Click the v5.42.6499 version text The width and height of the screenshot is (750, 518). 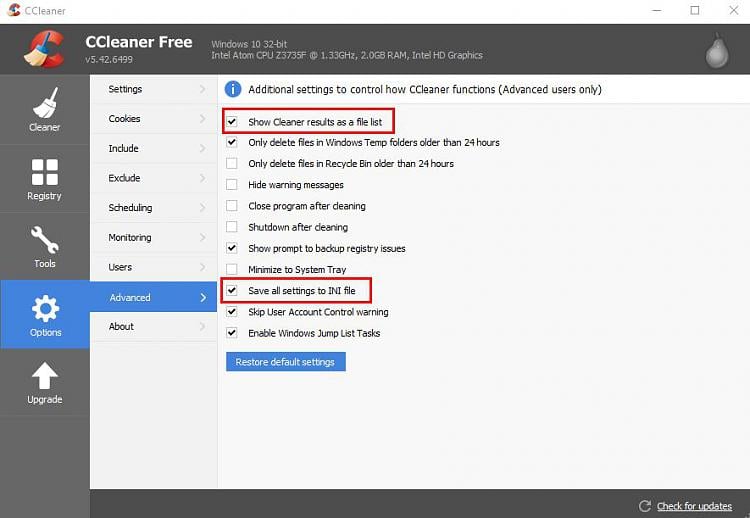pos(109,60)
